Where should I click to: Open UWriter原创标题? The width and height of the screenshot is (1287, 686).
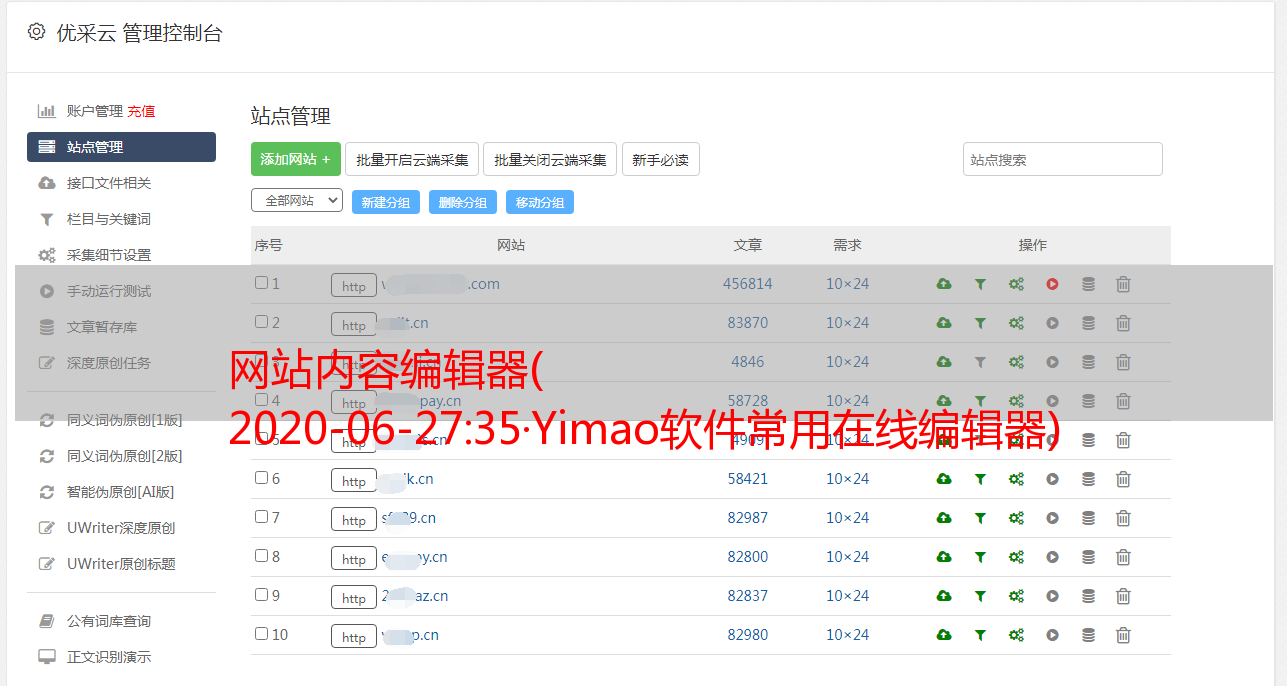(121, 564)
